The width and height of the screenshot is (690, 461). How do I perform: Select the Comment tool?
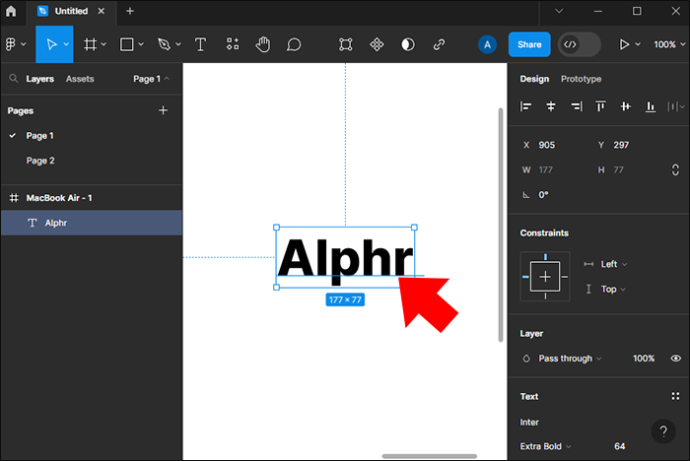click(x=294, y=44)
